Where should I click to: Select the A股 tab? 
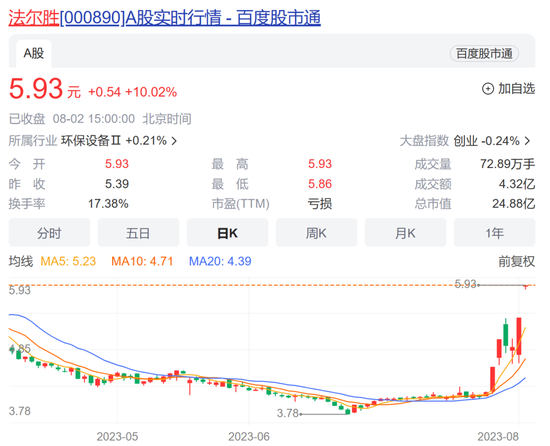(x=34, y=53)
